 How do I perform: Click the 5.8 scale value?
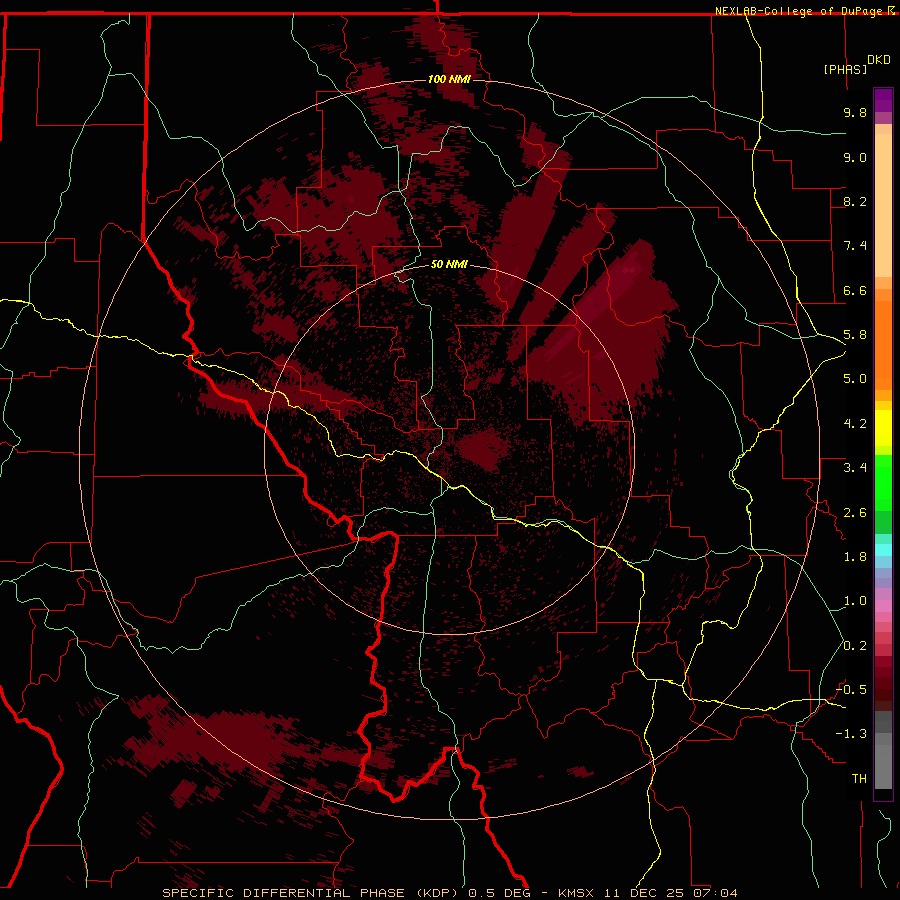855,335
